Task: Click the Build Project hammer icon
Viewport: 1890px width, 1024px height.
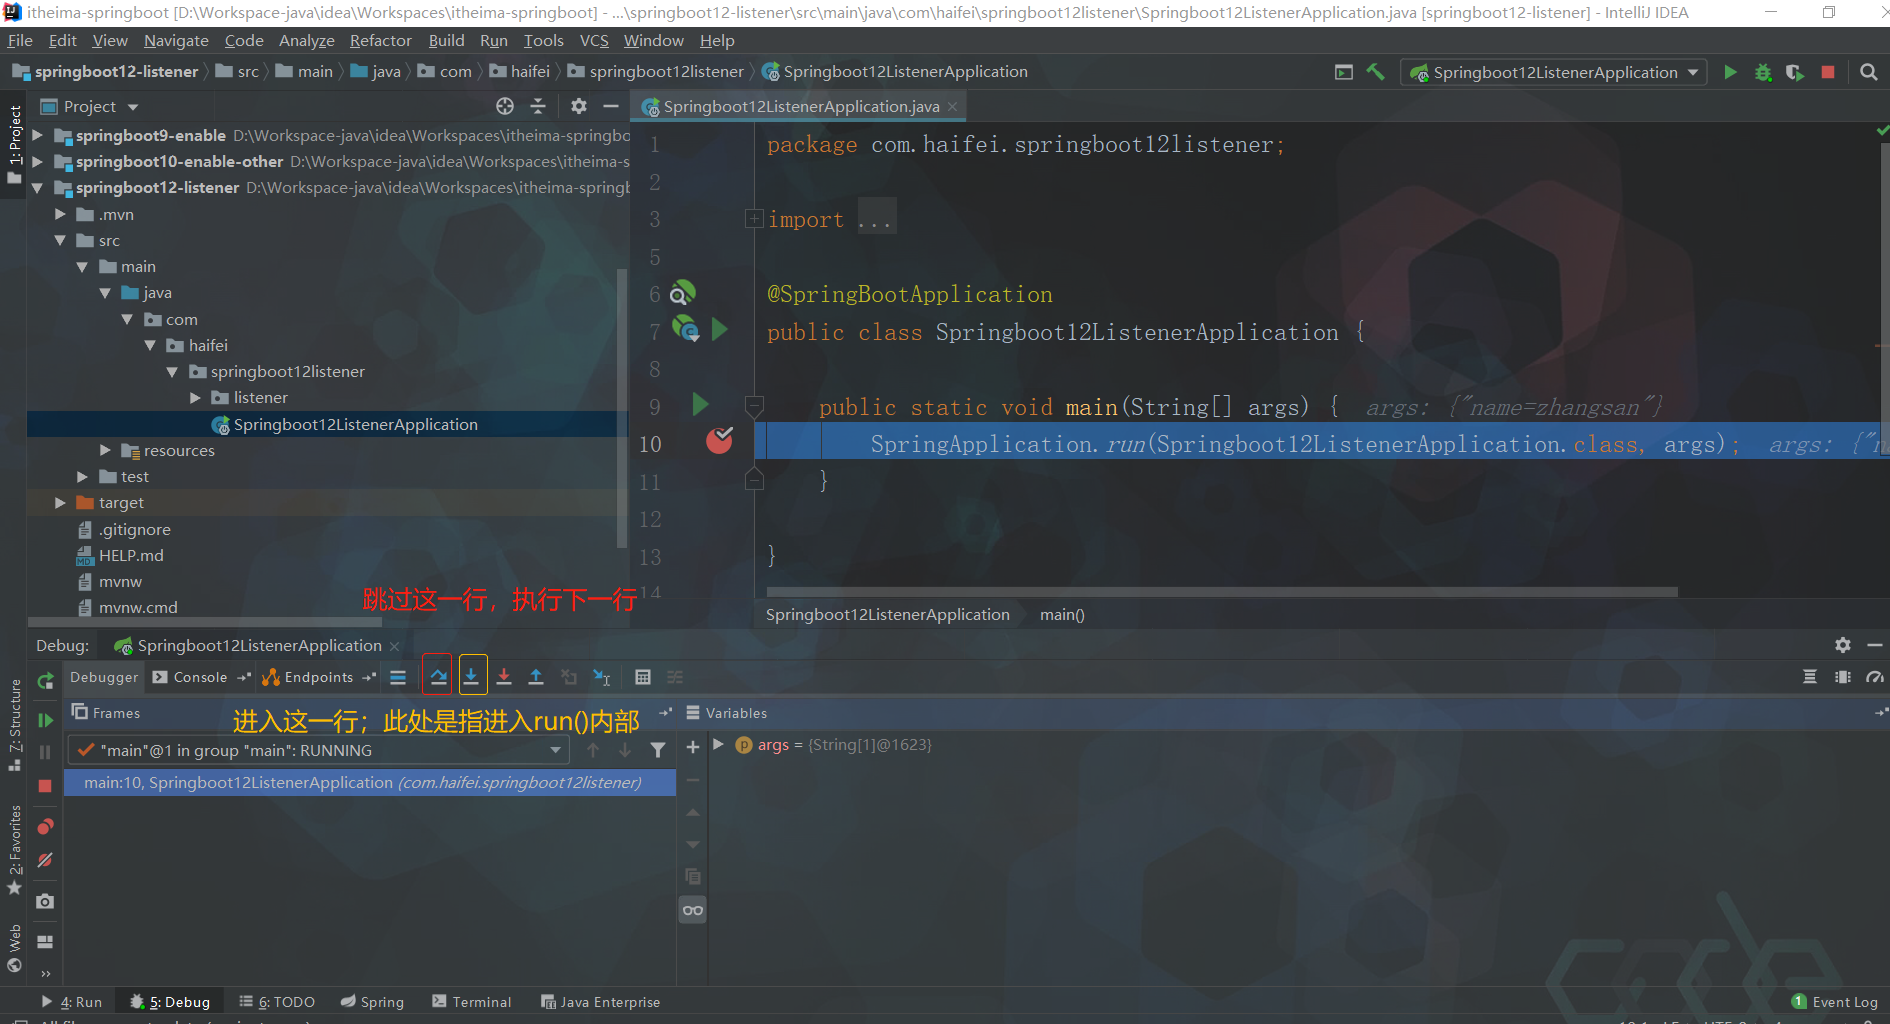Action: [x=1376, y=72]
